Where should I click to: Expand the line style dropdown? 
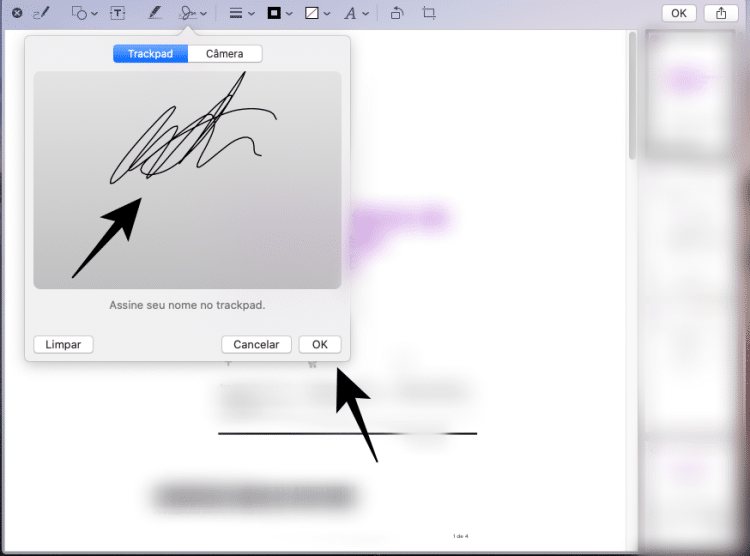tap(240, 13)
